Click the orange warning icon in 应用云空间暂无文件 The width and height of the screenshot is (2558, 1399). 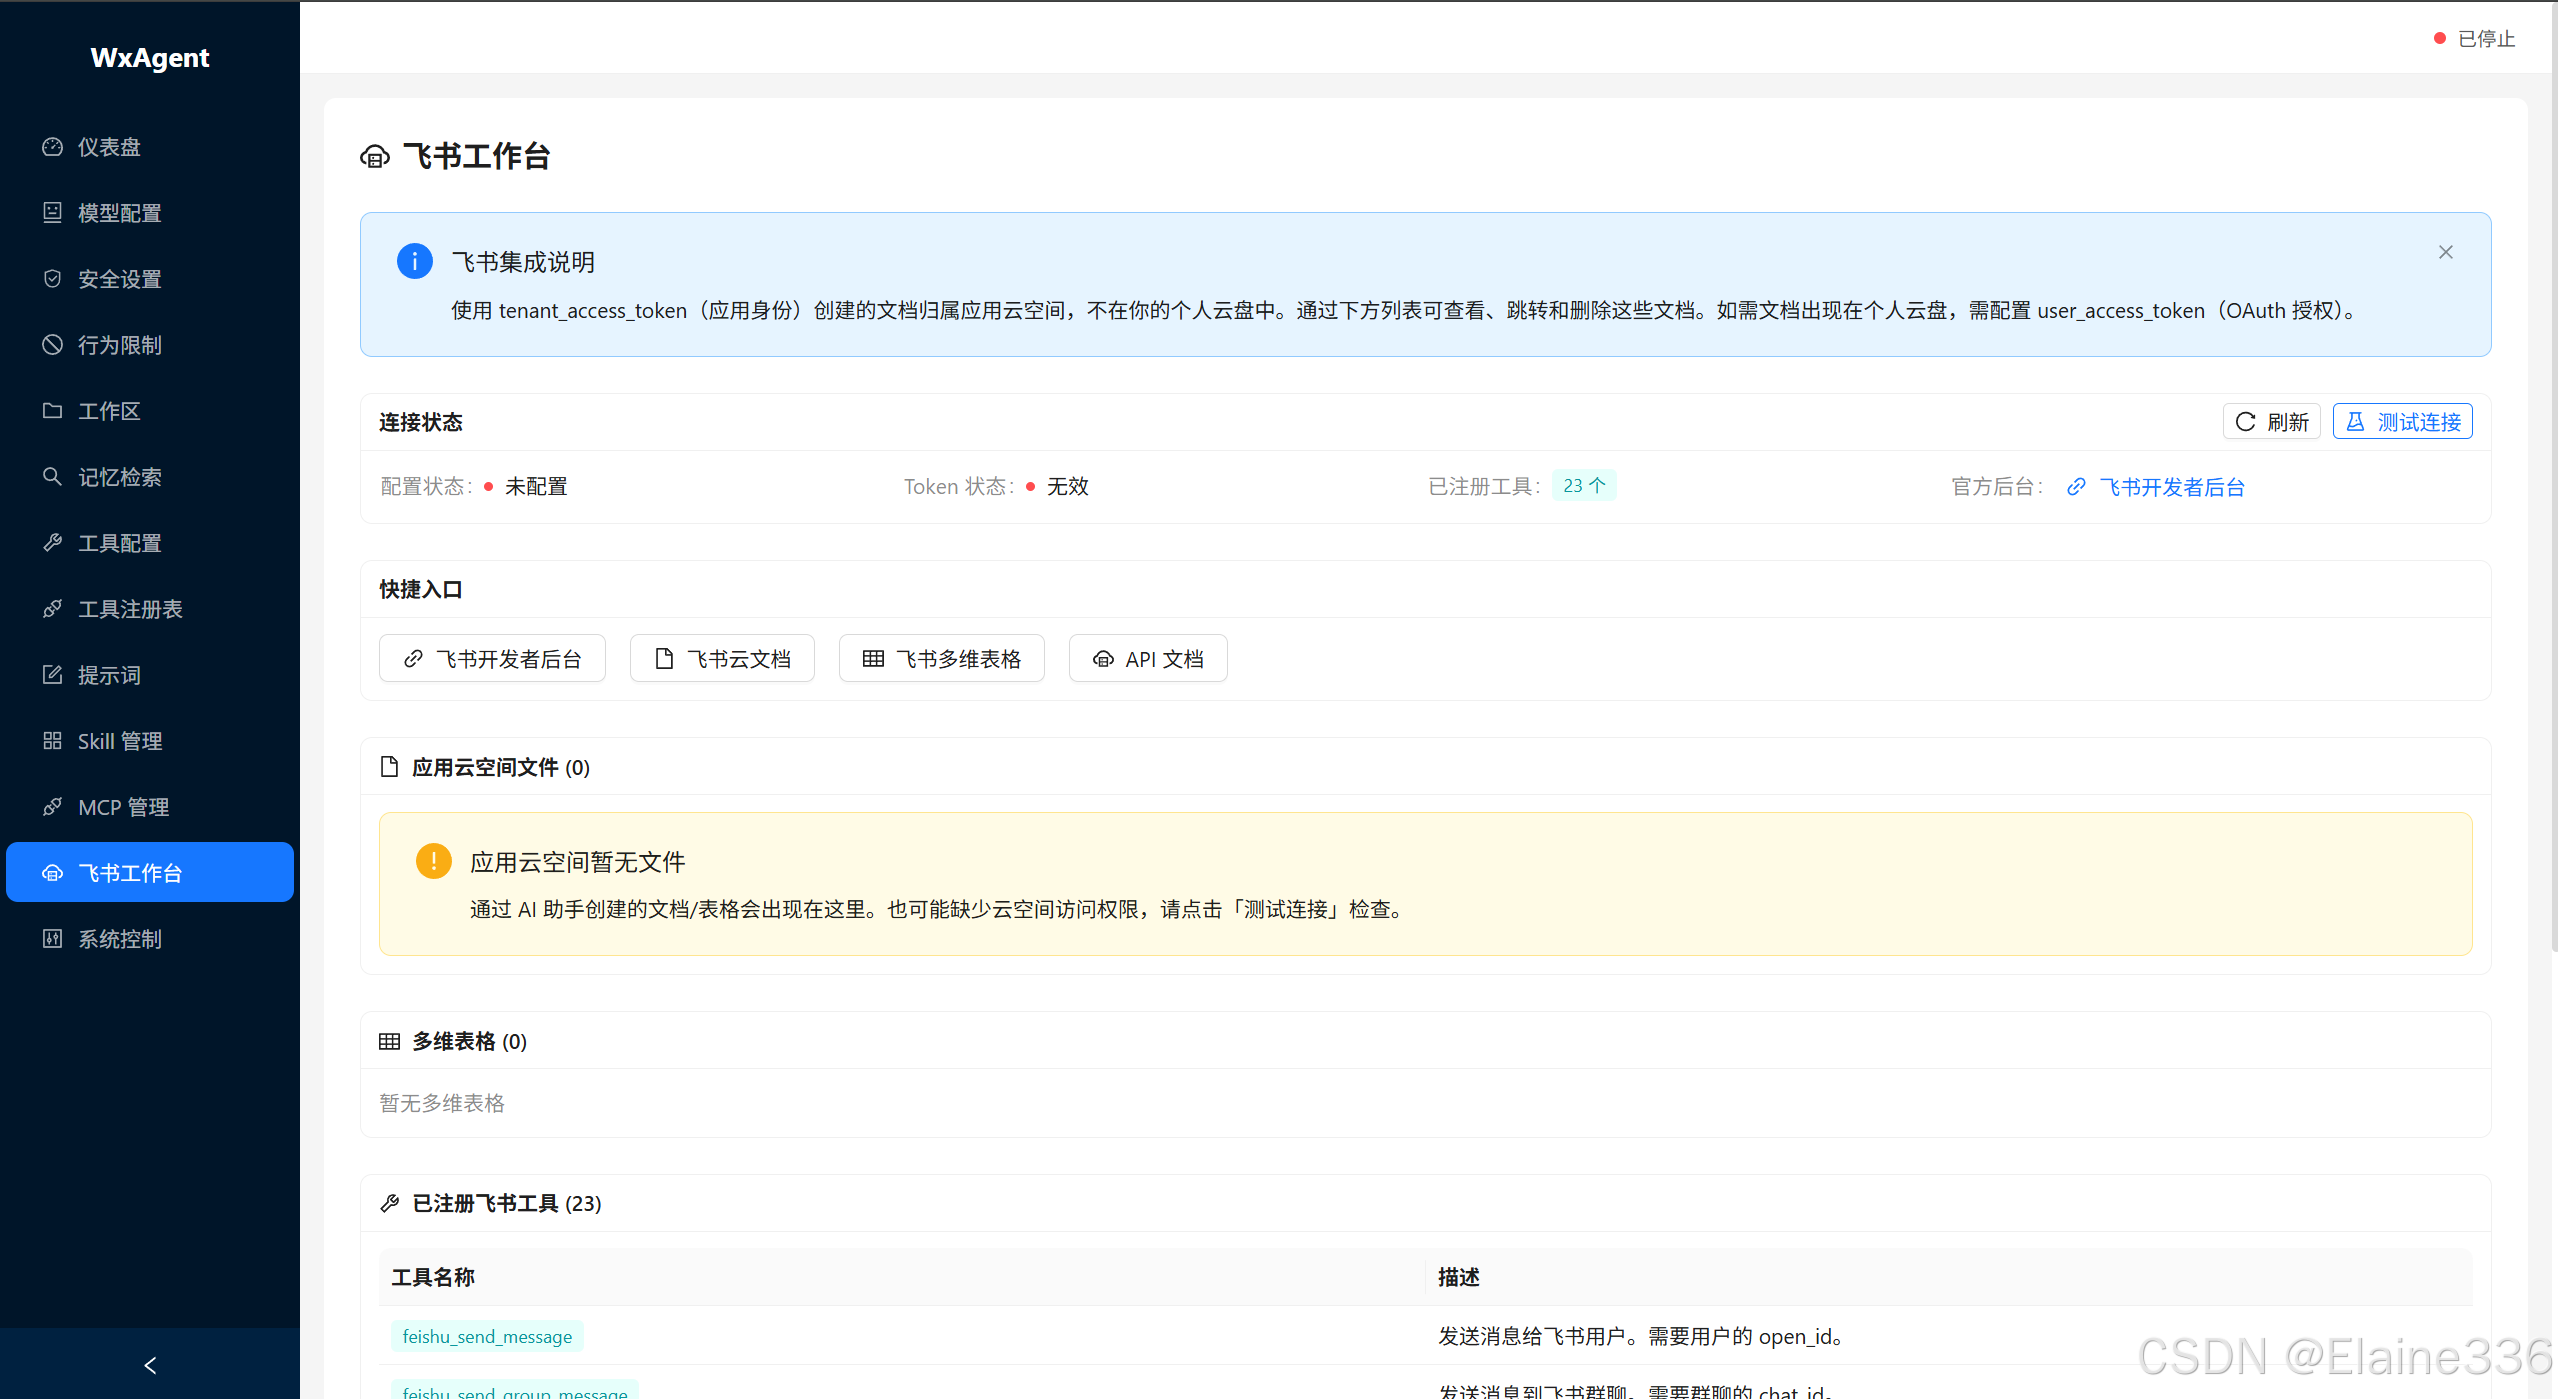[434, 861]
